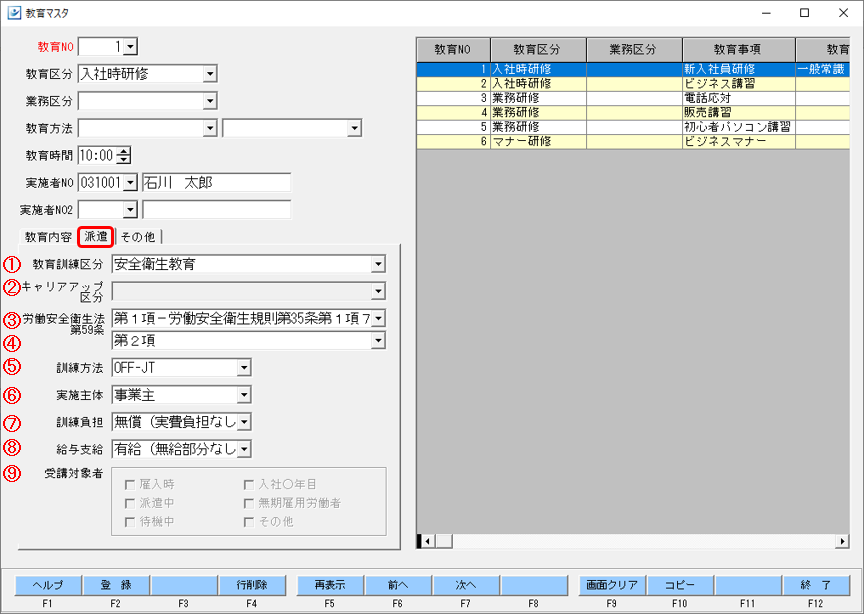
Task: Check the 雇入時 checkbox
Action: [x=130, y=485]
